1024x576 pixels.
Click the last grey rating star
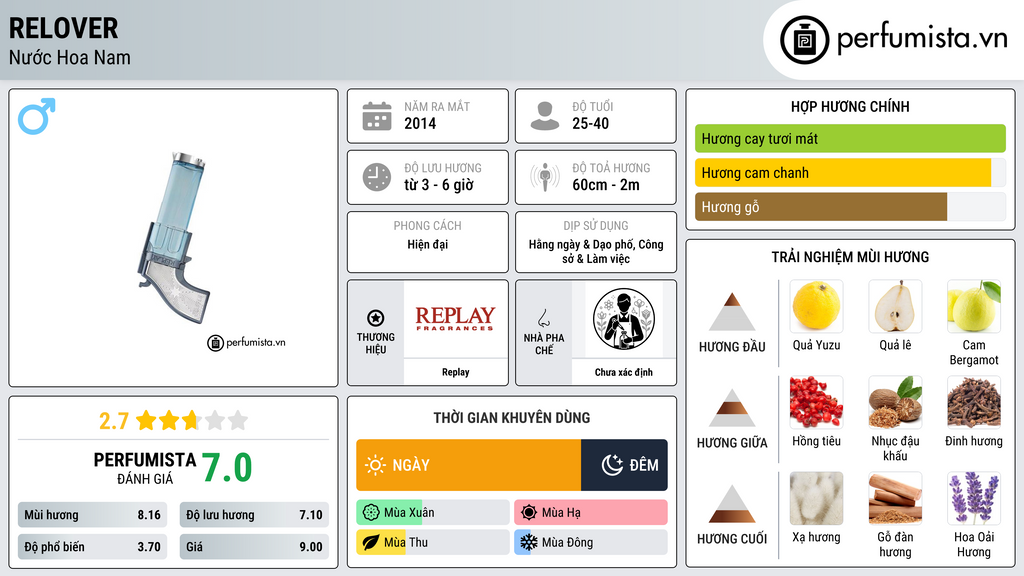(238, 420)
